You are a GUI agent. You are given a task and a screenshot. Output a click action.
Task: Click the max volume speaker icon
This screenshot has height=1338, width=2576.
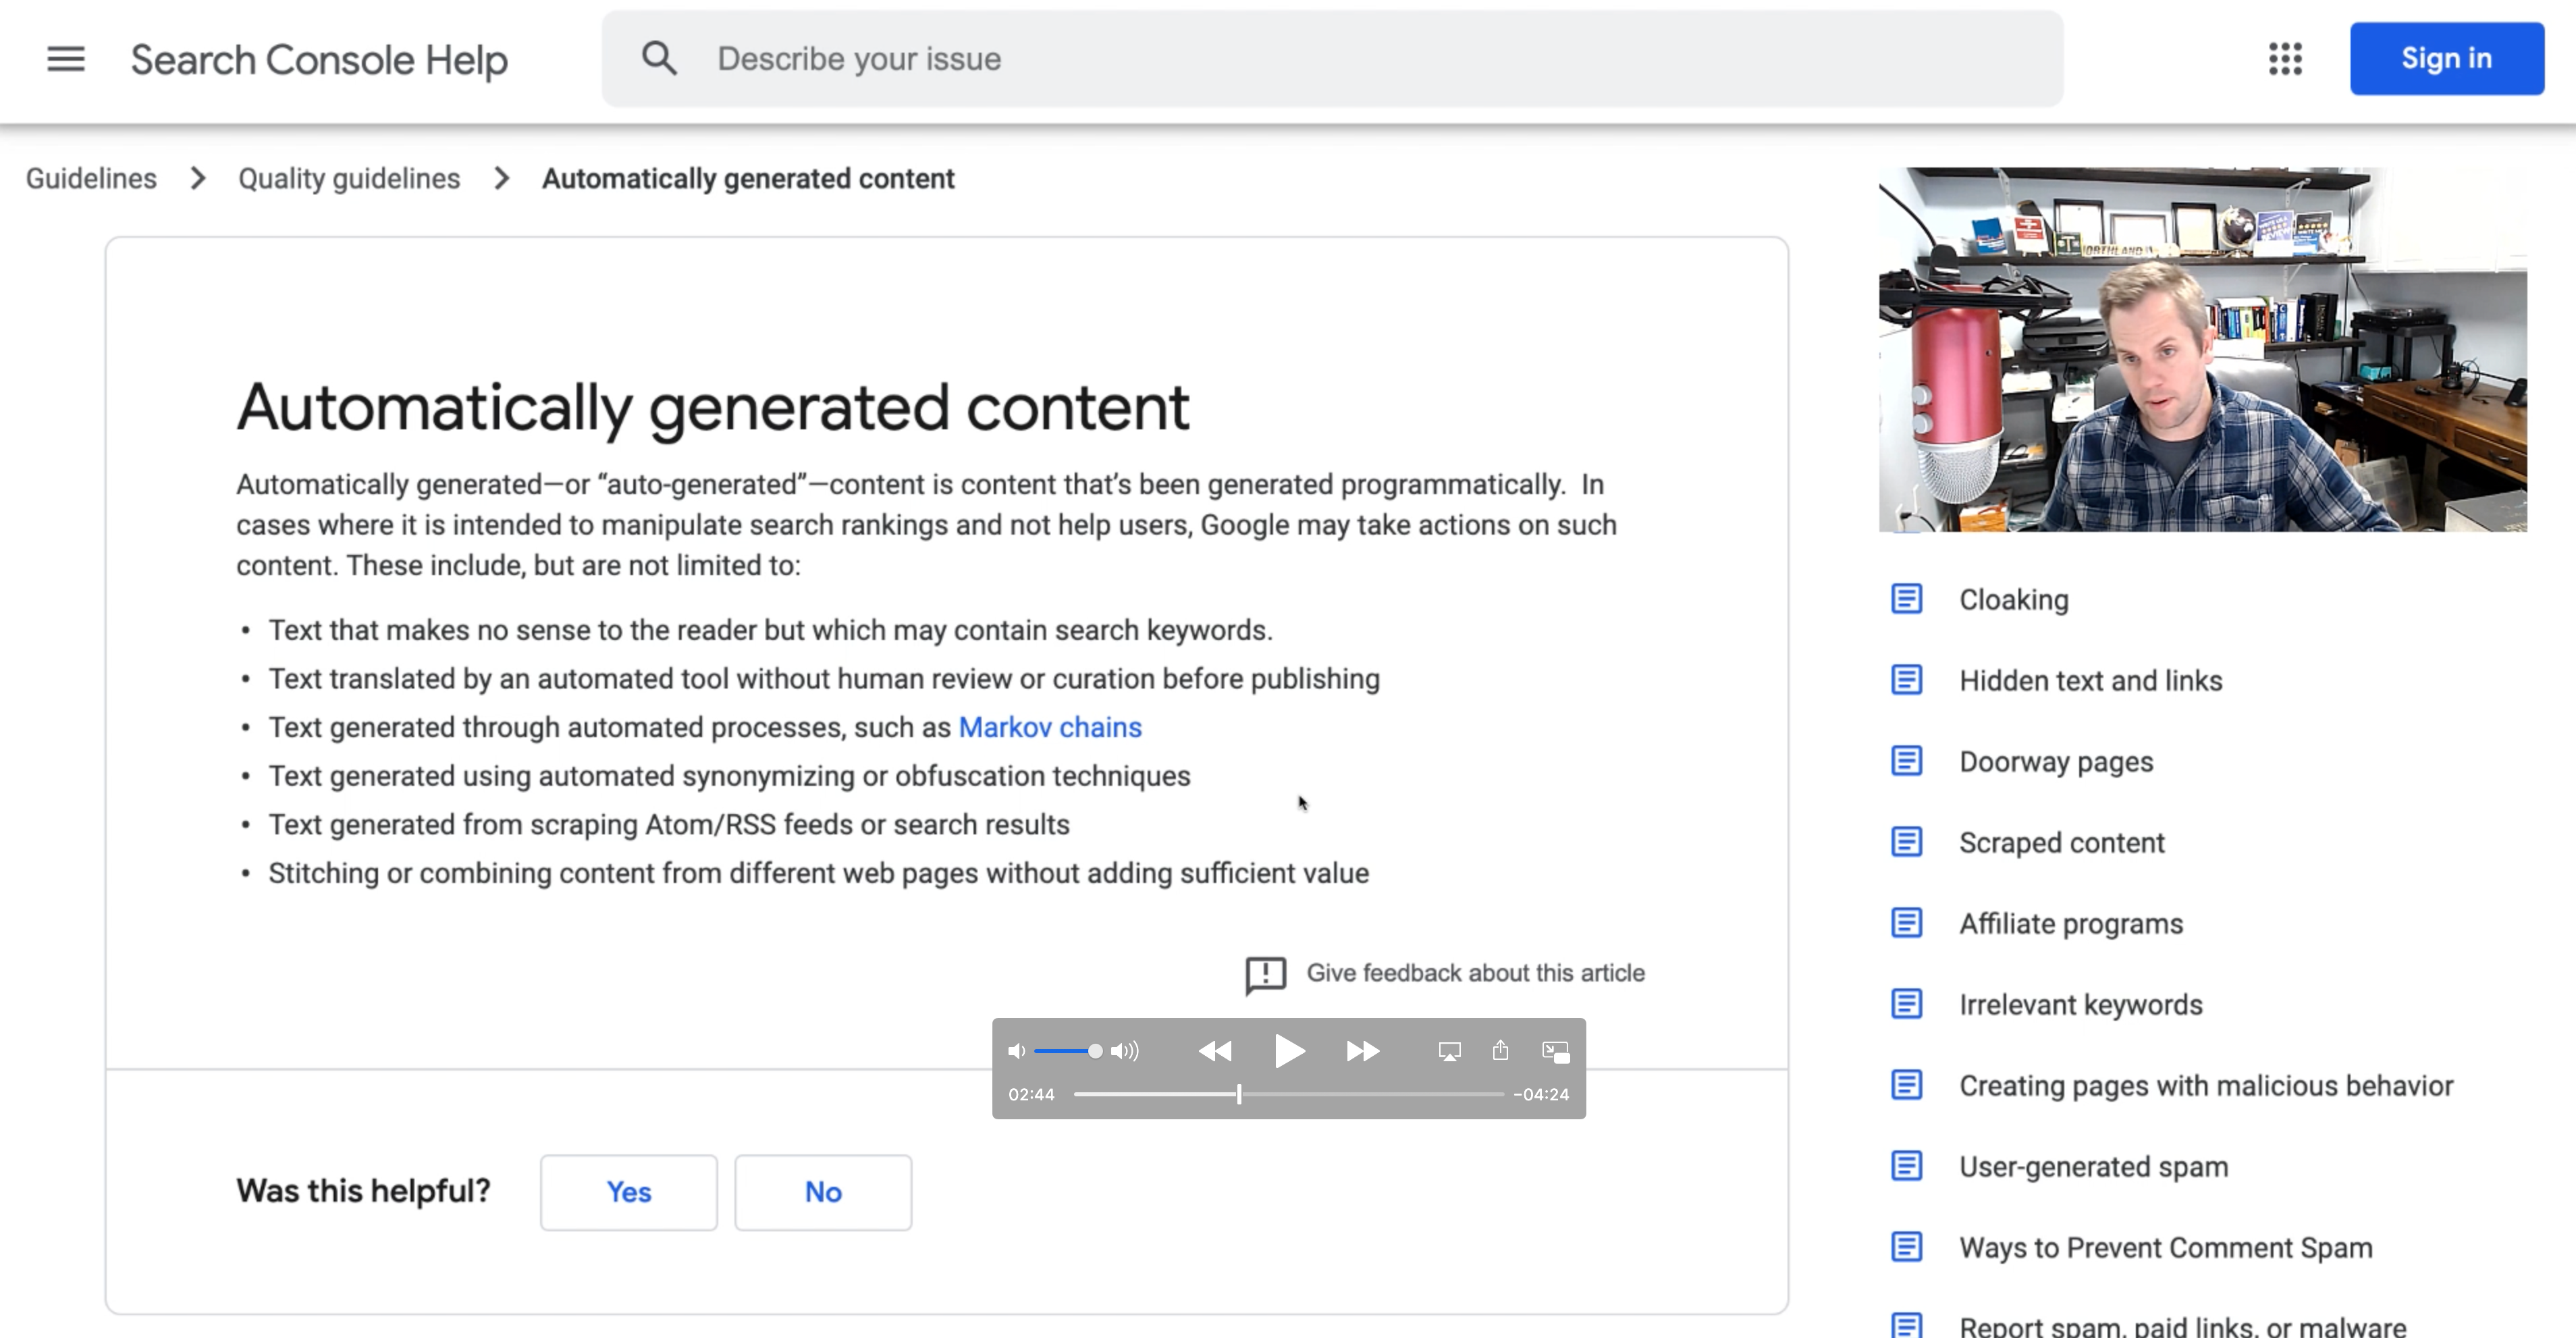click(x=1125, y=1051)
